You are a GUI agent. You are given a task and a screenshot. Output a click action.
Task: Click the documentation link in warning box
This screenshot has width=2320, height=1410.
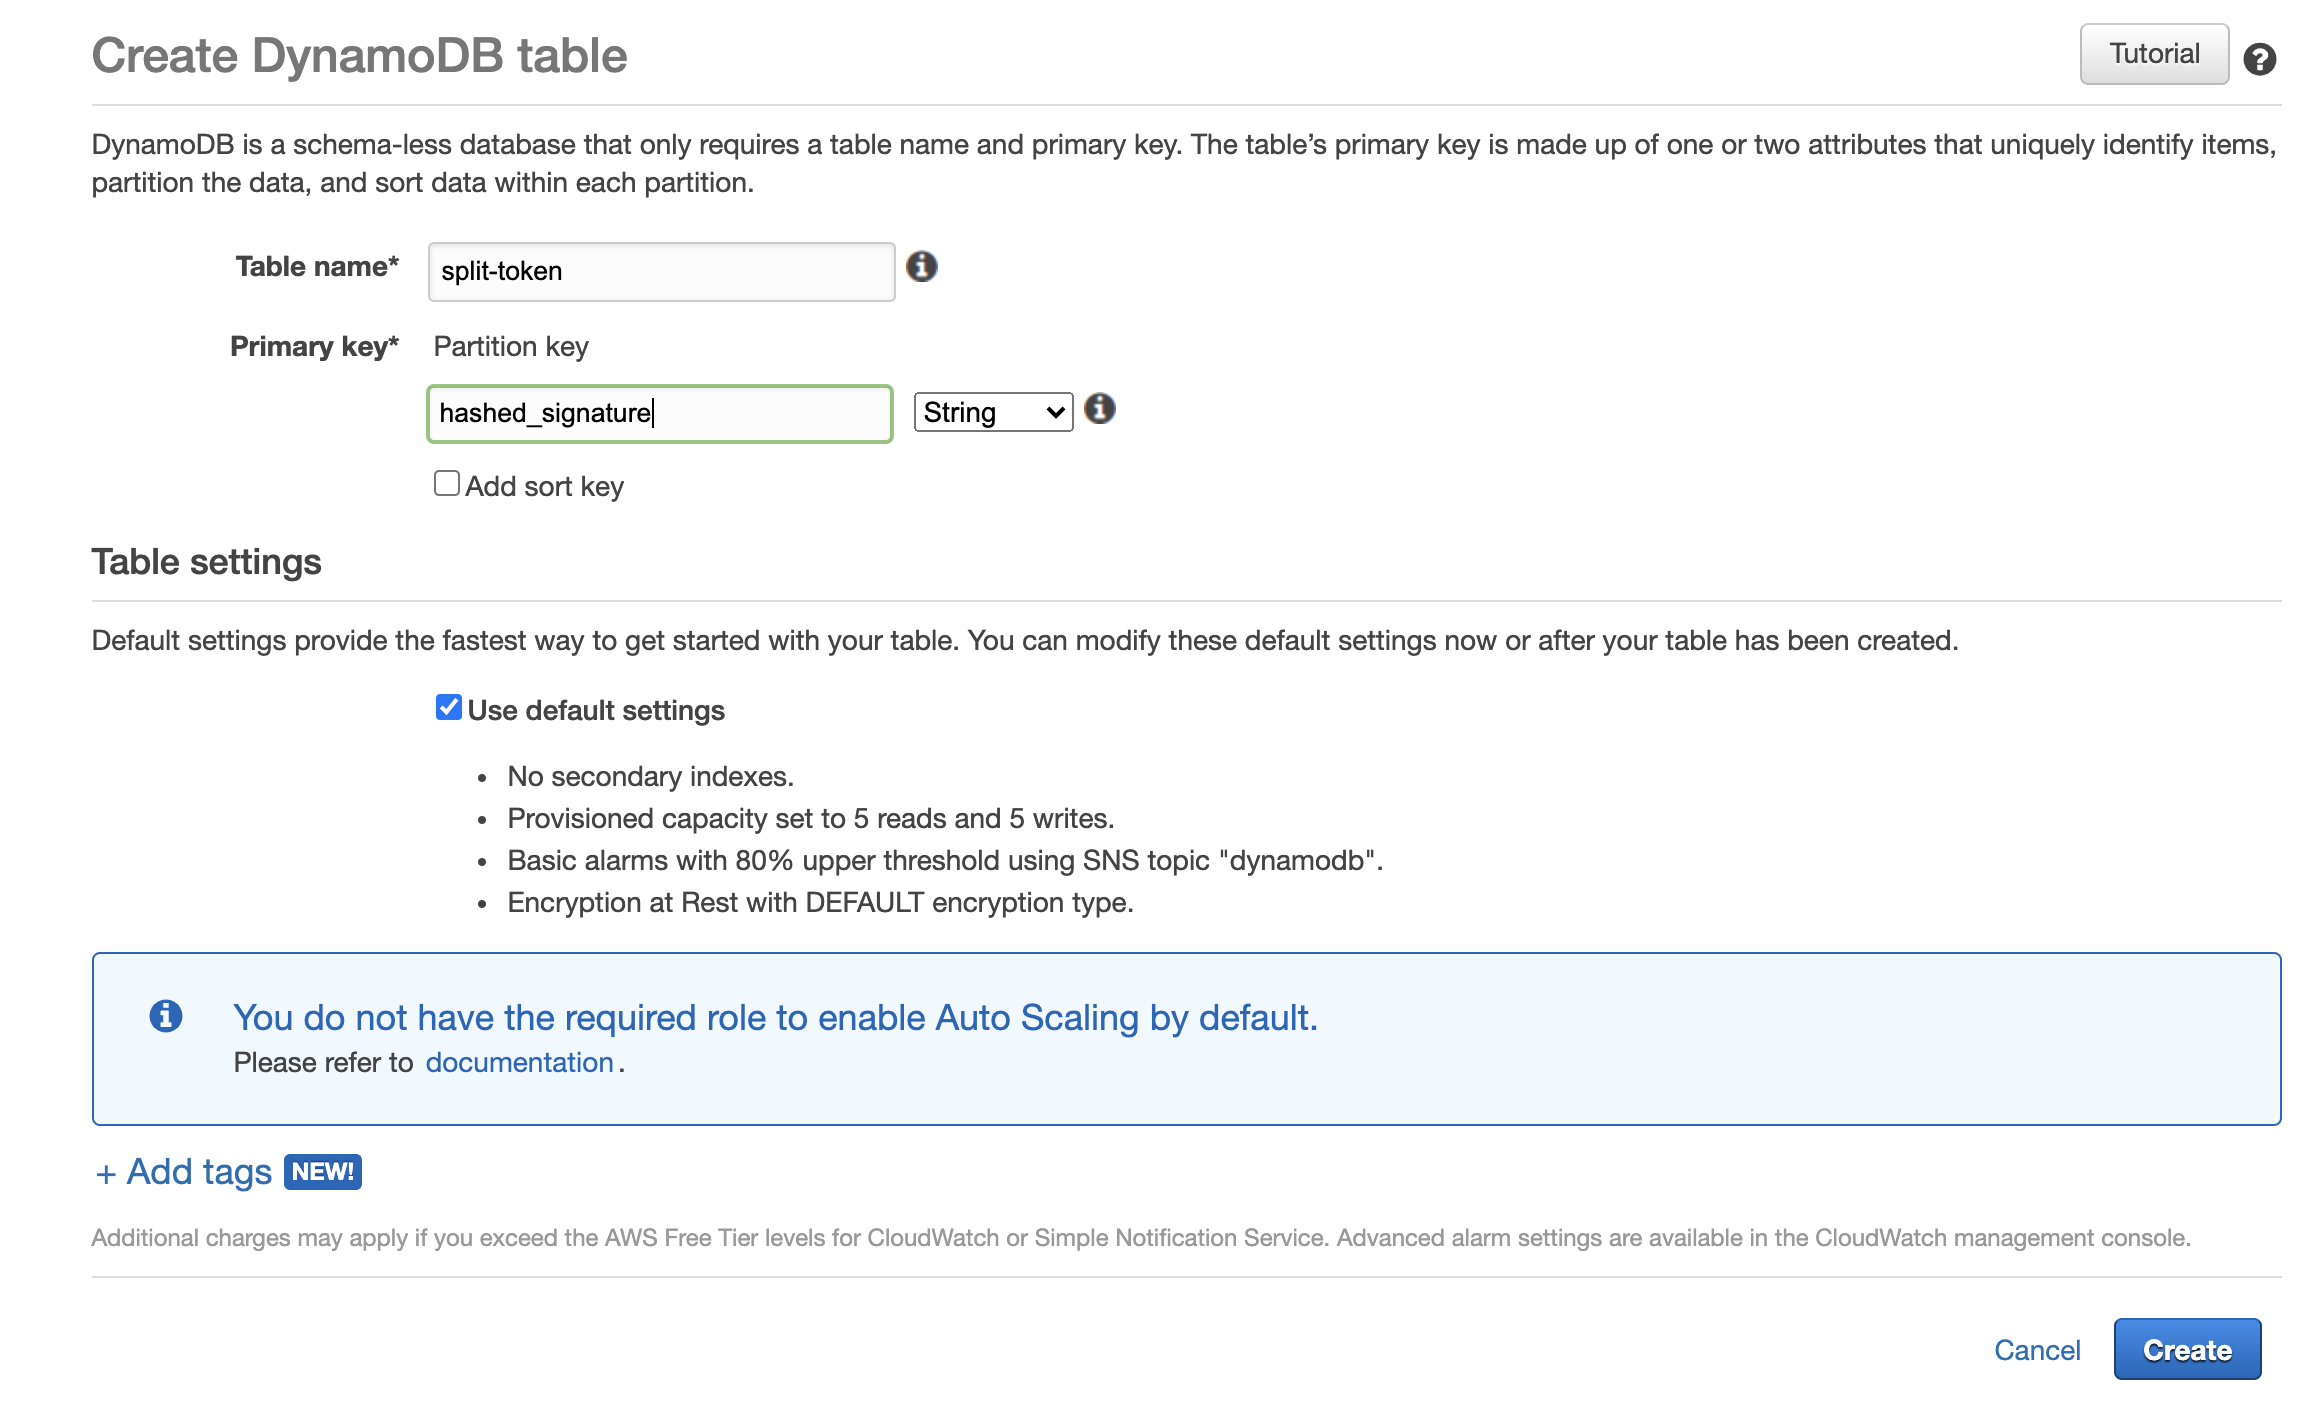click(519, 1064)
